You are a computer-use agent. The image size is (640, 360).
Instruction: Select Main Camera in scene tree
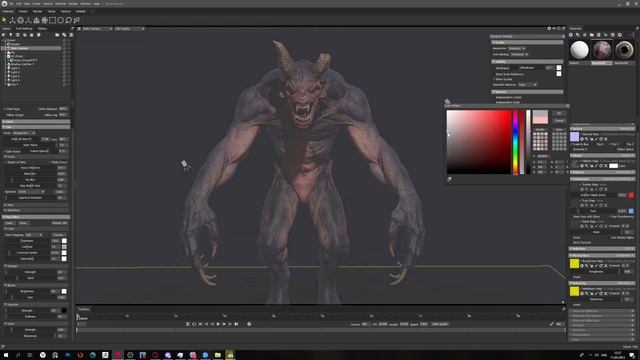19,48
